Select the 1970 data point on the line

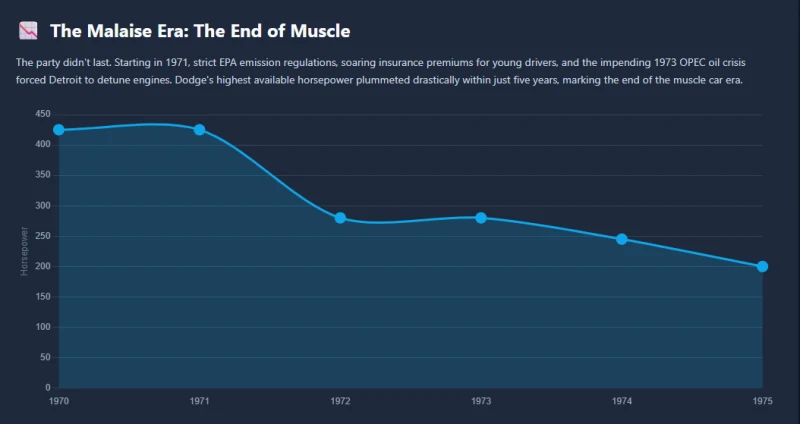[59, 130]
